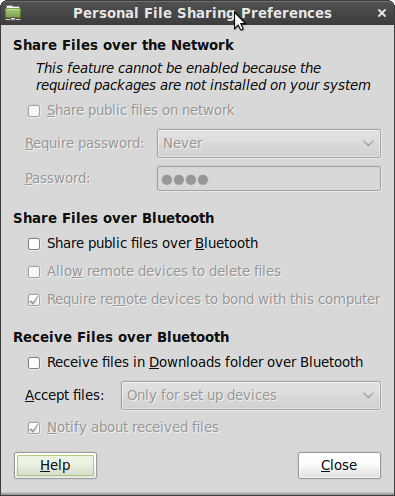The height and width of the screenshot is (496, 395).
Task: Toggle Notify about received files checkbox
Action: pyautogui.click(x=34, y=428)
